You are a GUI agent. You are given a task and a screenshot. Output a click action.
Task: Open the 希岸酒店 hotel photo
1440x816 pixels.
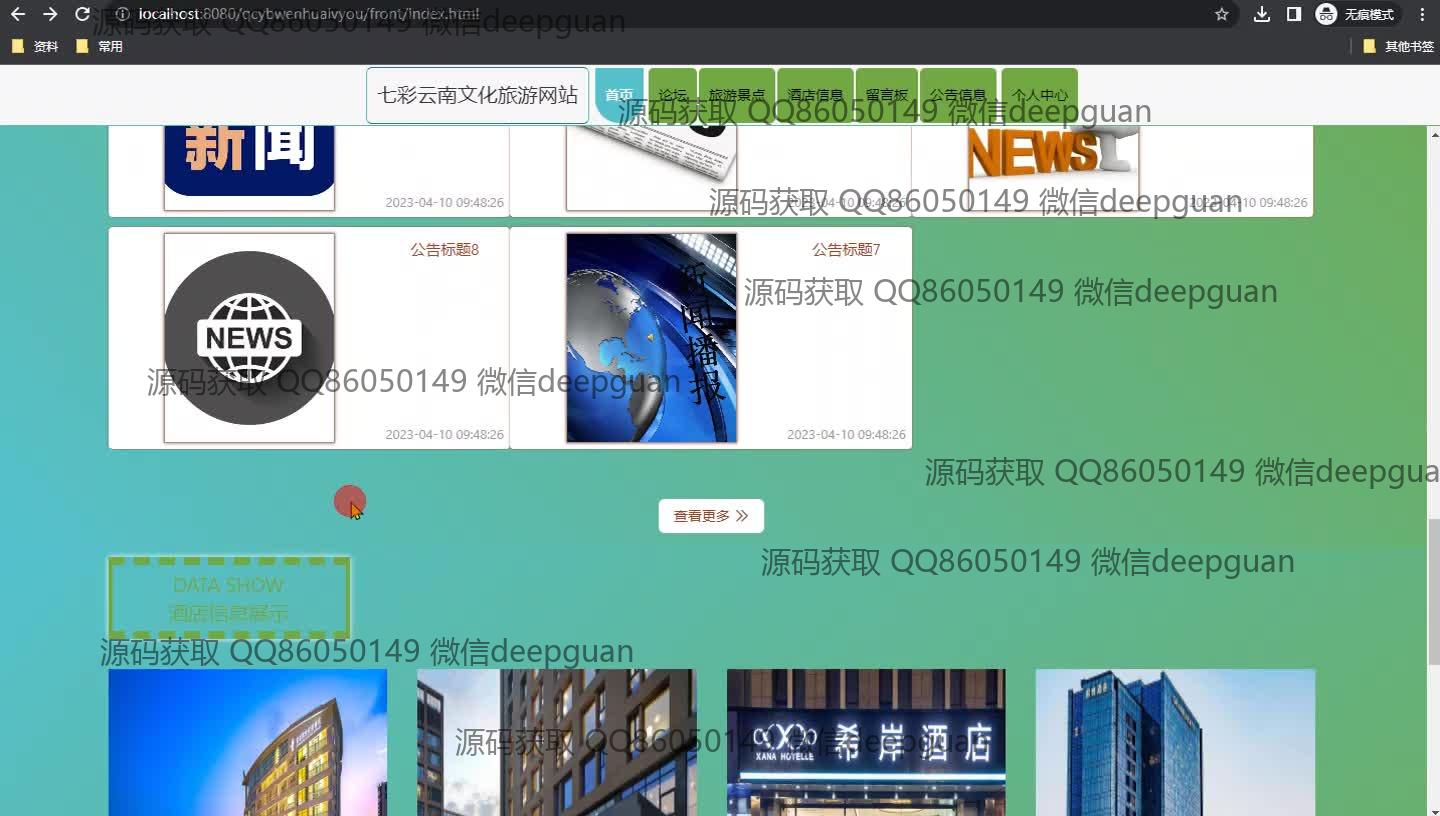(x=866, y=742)
